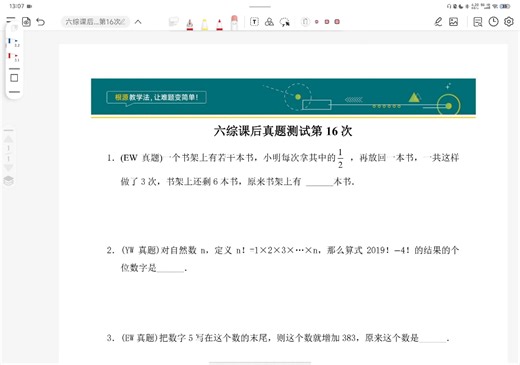Screen dimensions: 520x365
Task: Tap the greyed pen-style icon in toolbar
Action: (x=305, y=22)
